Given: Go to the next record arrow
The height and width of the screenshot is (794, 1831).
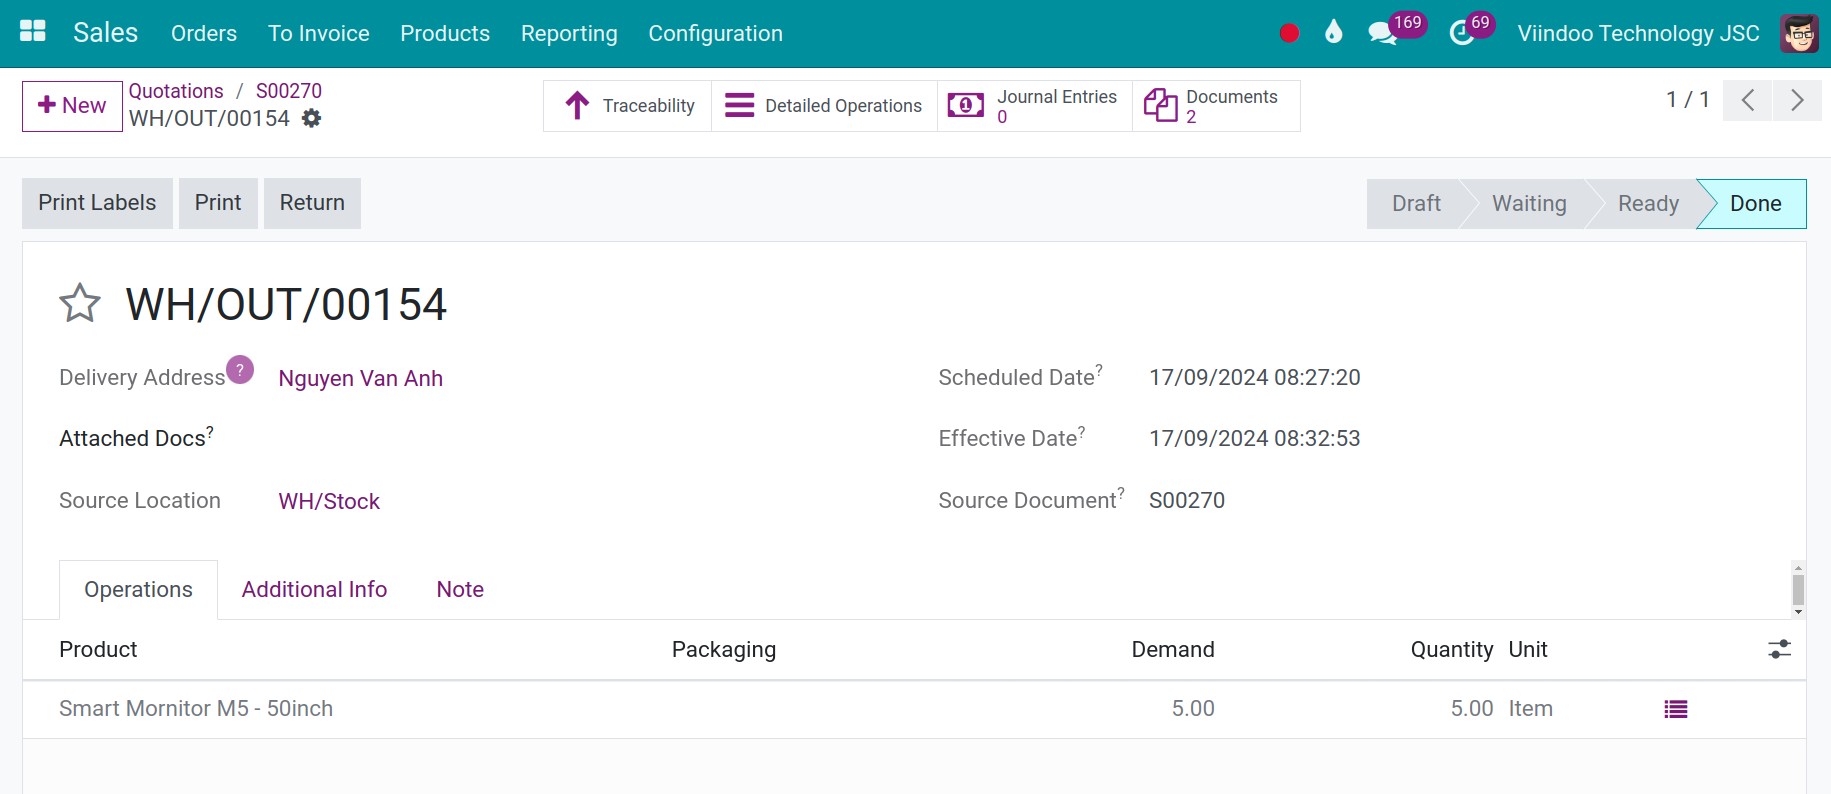Looking at the screenshot, I should (x=1797, y=100).
